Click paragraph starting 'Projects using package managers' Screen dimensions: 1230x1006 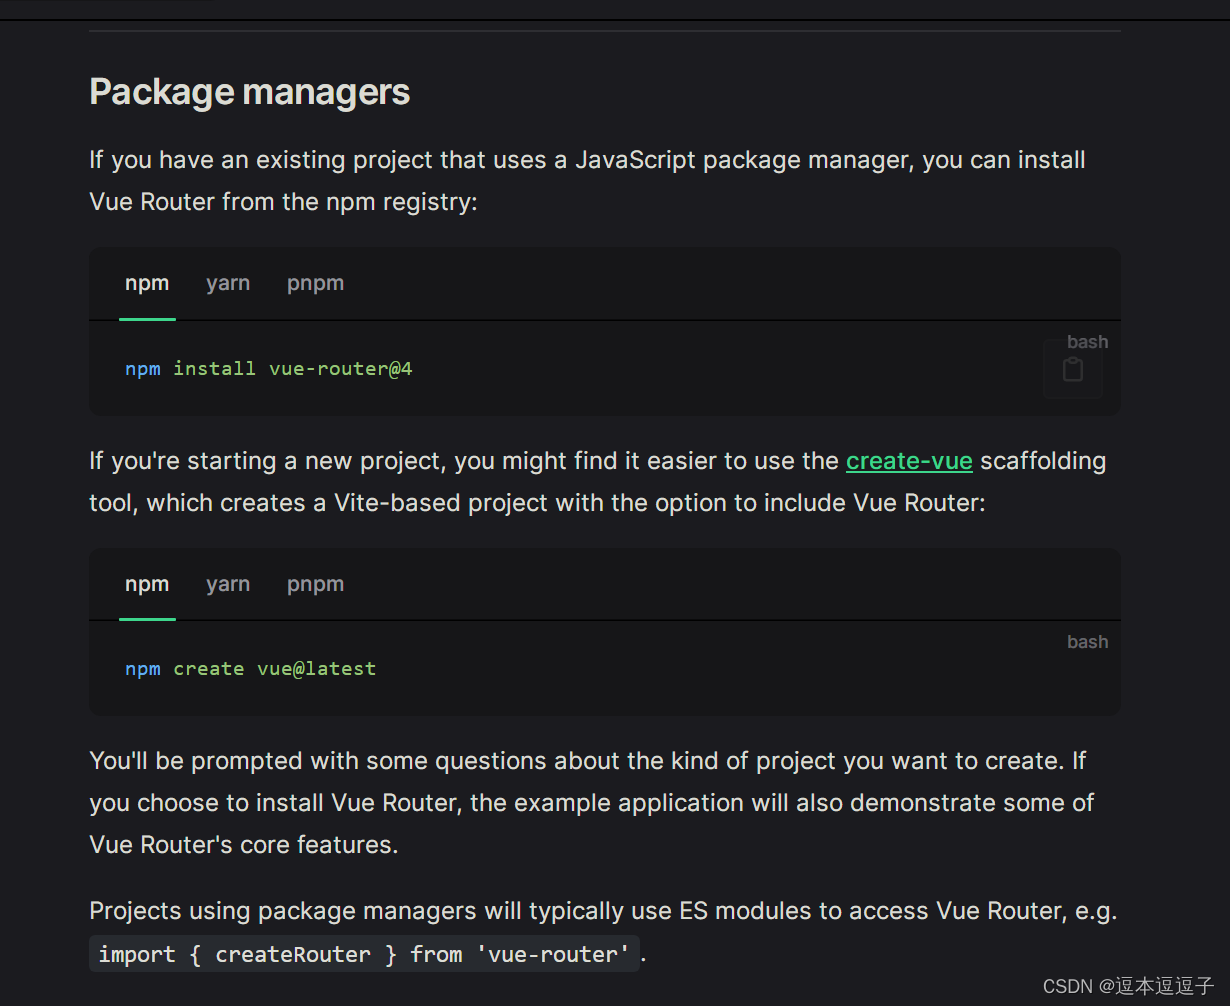pos(603,933)
